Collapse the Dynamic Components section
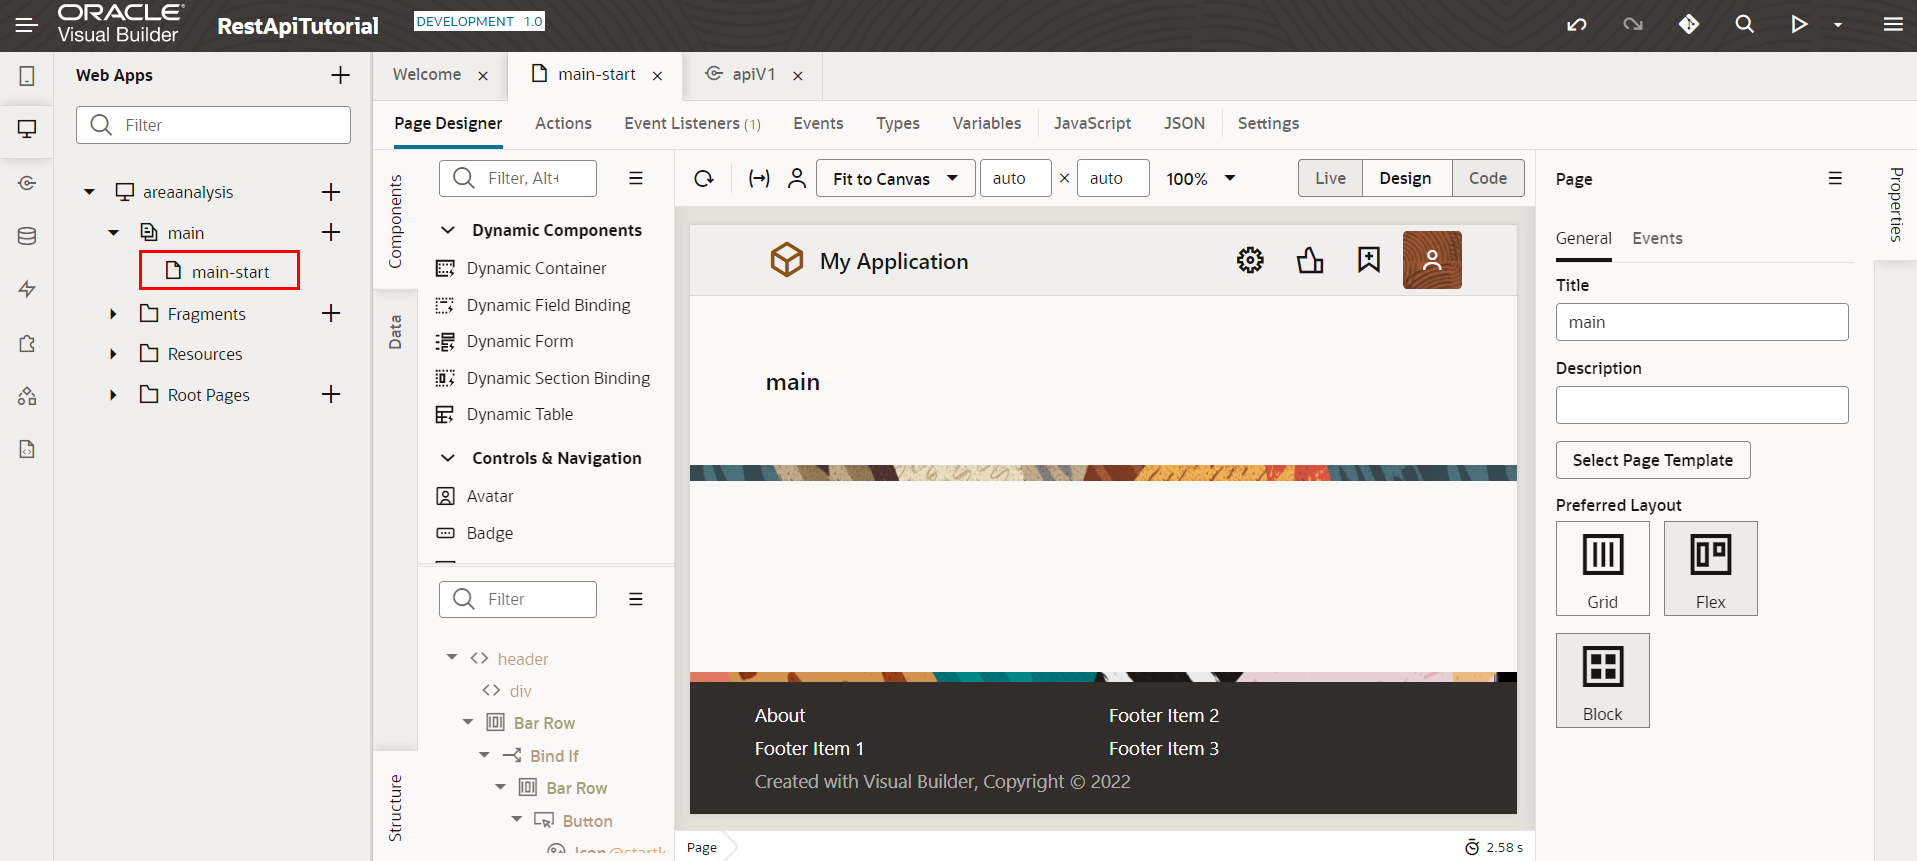The image size is (1917, 861). pyautogui.click(x=448, y=230)
